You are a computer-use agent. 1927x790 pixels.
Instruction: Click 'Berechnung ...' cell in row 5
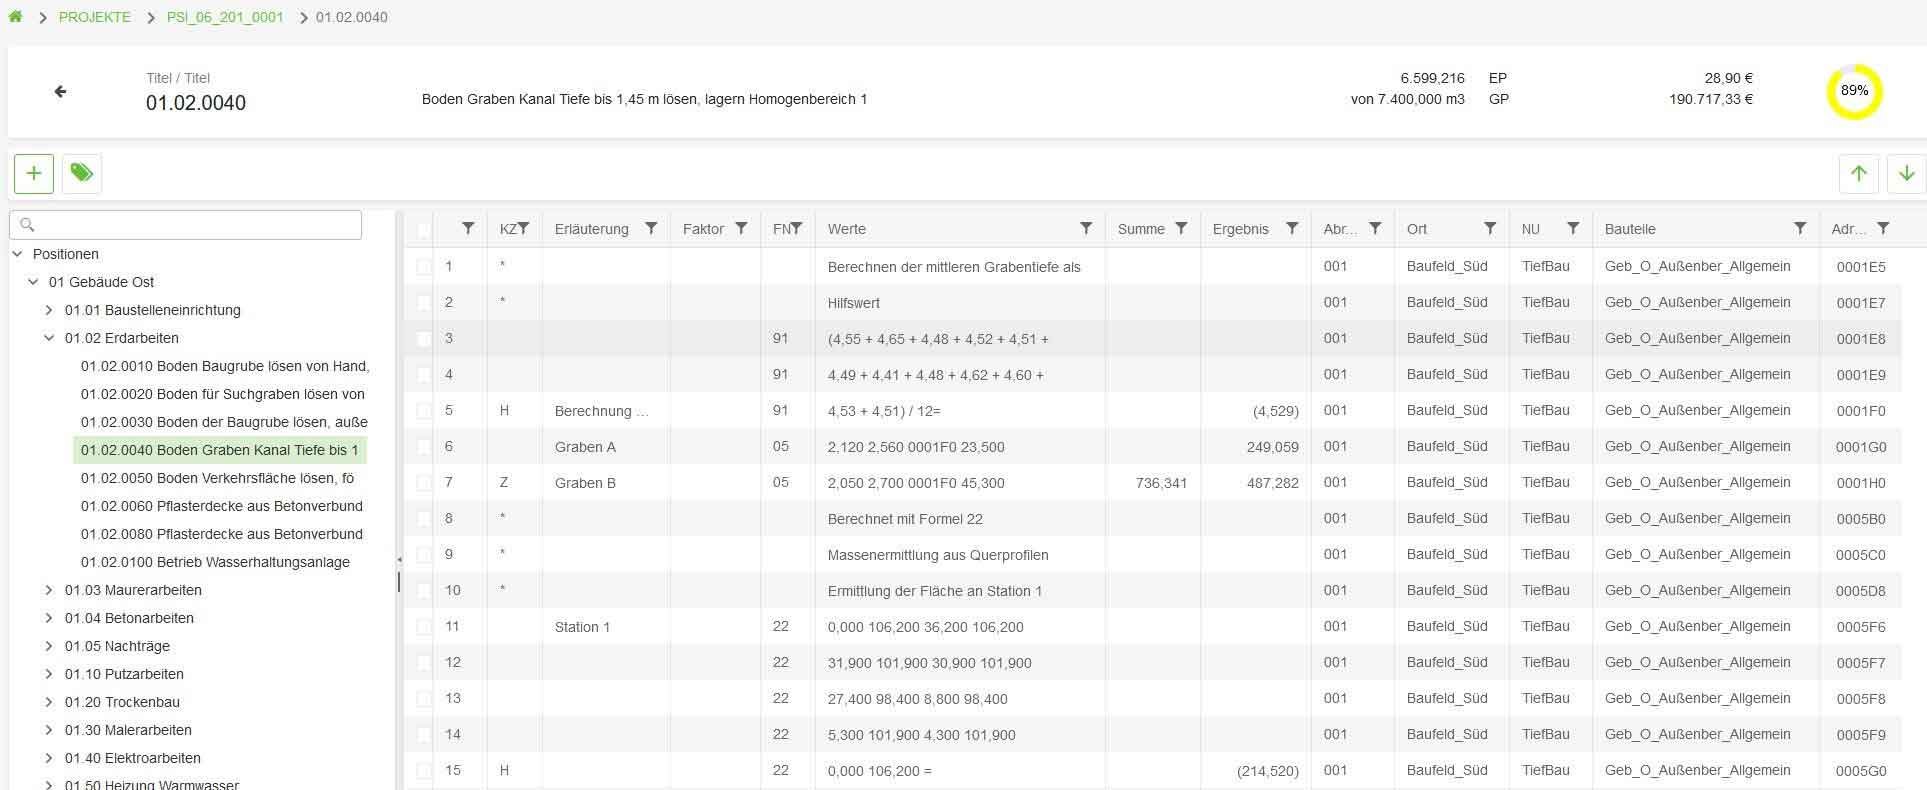click(606, 411)
